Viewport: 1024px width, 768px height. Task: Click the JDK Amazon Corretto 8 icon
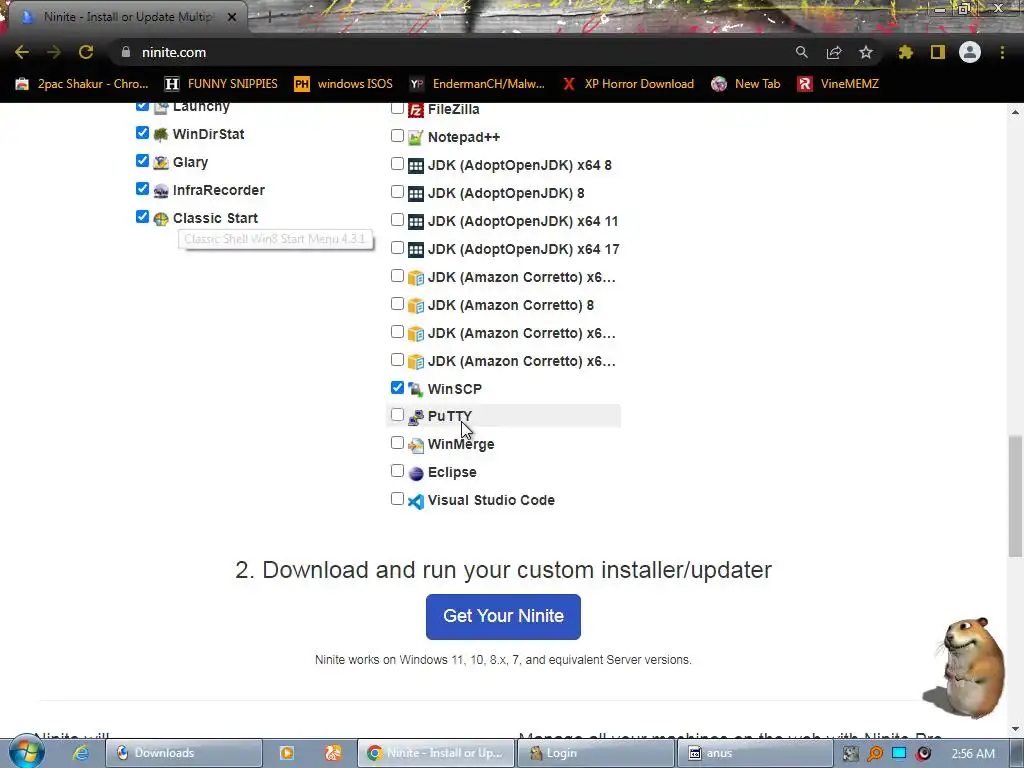tap(416, 306)
